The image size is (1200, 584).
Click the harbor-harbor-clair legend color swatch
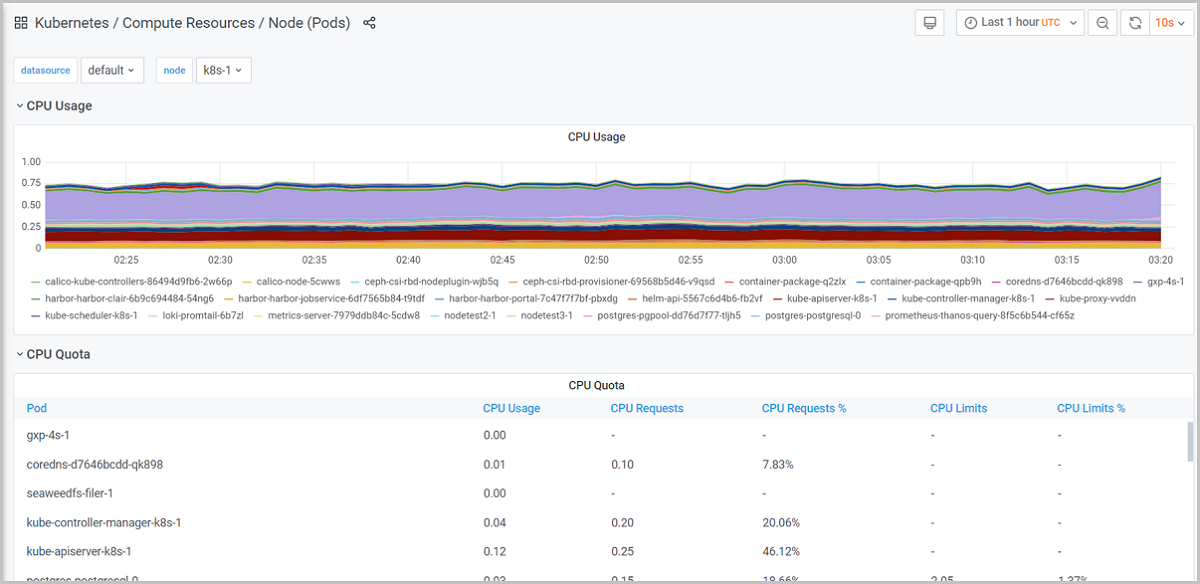point(36,299)
